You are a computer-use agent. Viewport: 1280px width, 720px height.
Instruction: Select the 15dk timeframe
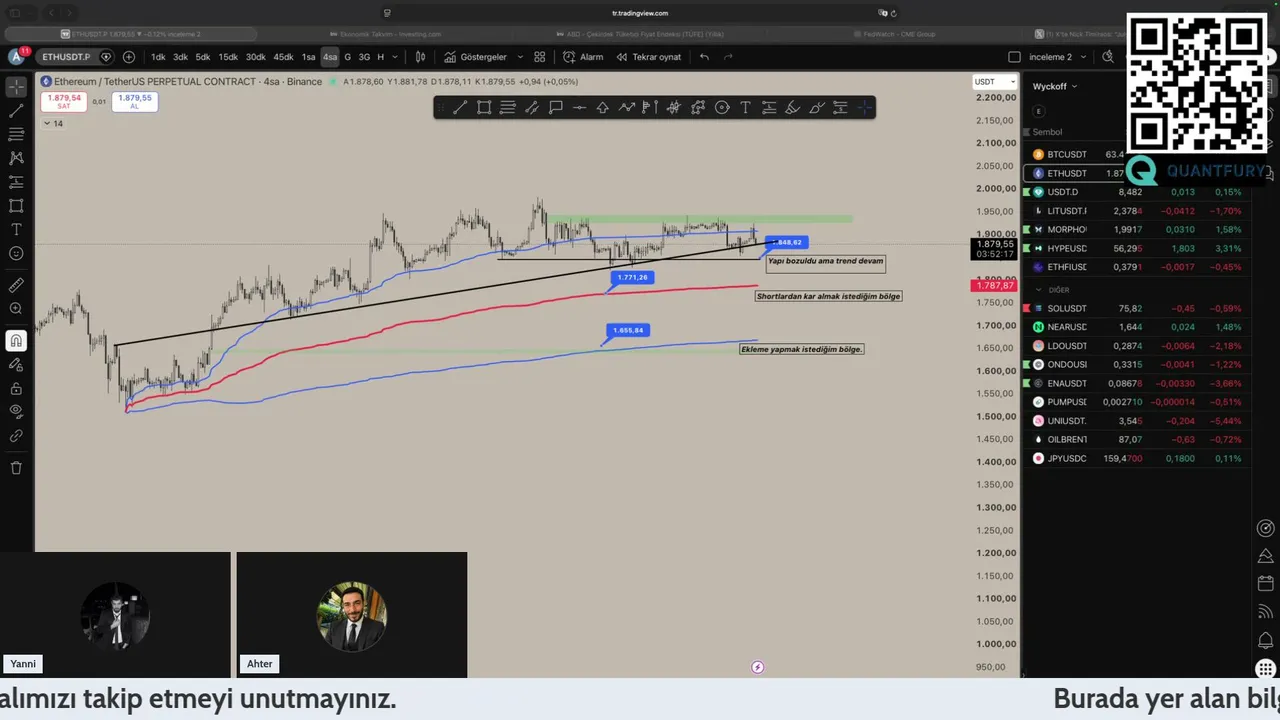pyautogui.click(x=228, y=57)
